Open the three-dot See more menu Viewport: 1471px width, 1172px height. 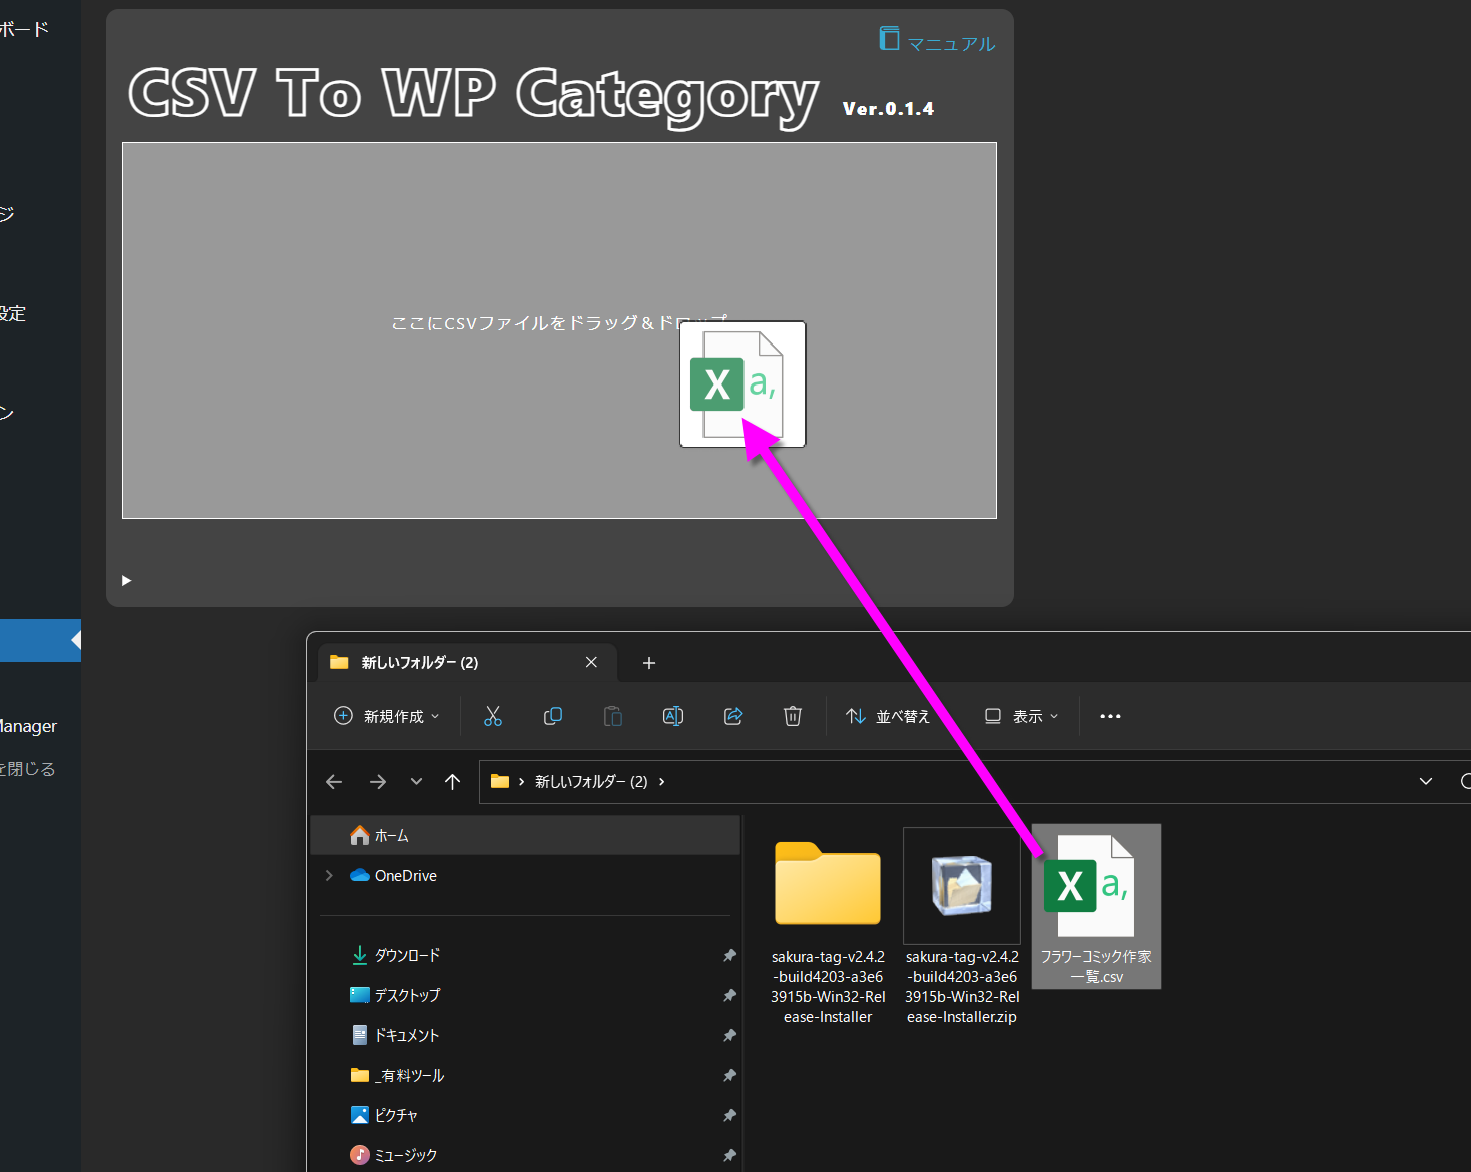pos(1110,716)
